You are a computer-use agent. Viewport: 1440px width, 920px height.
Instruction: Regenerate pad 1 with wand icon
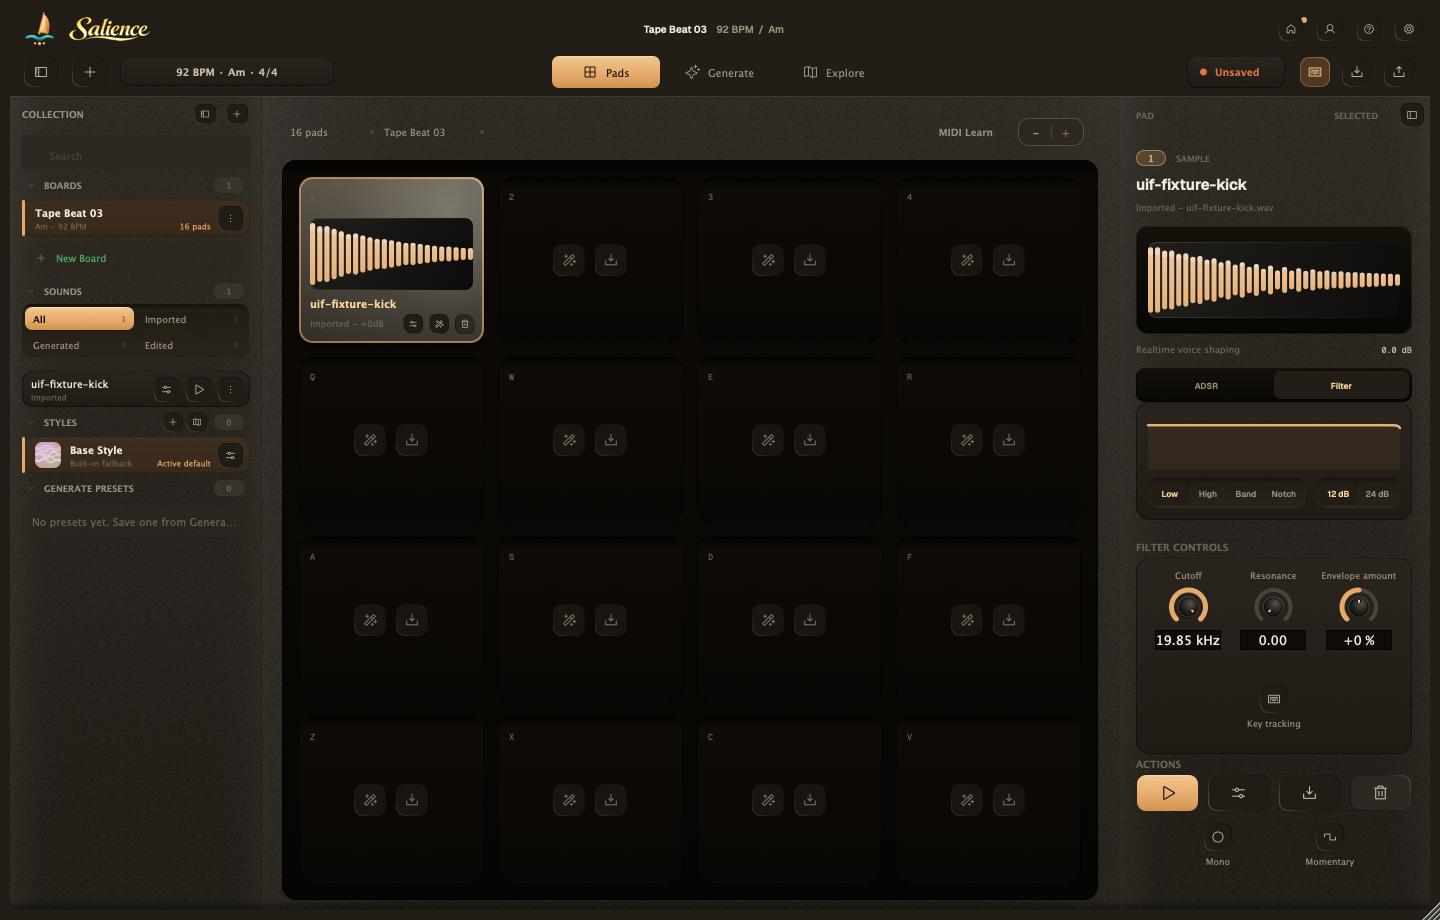[439, 324]
